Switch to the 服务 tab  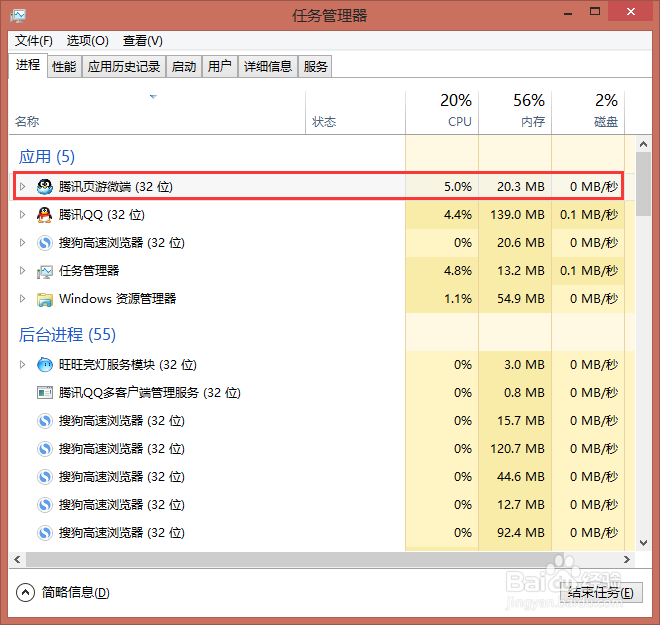click(x=315, y=66)
